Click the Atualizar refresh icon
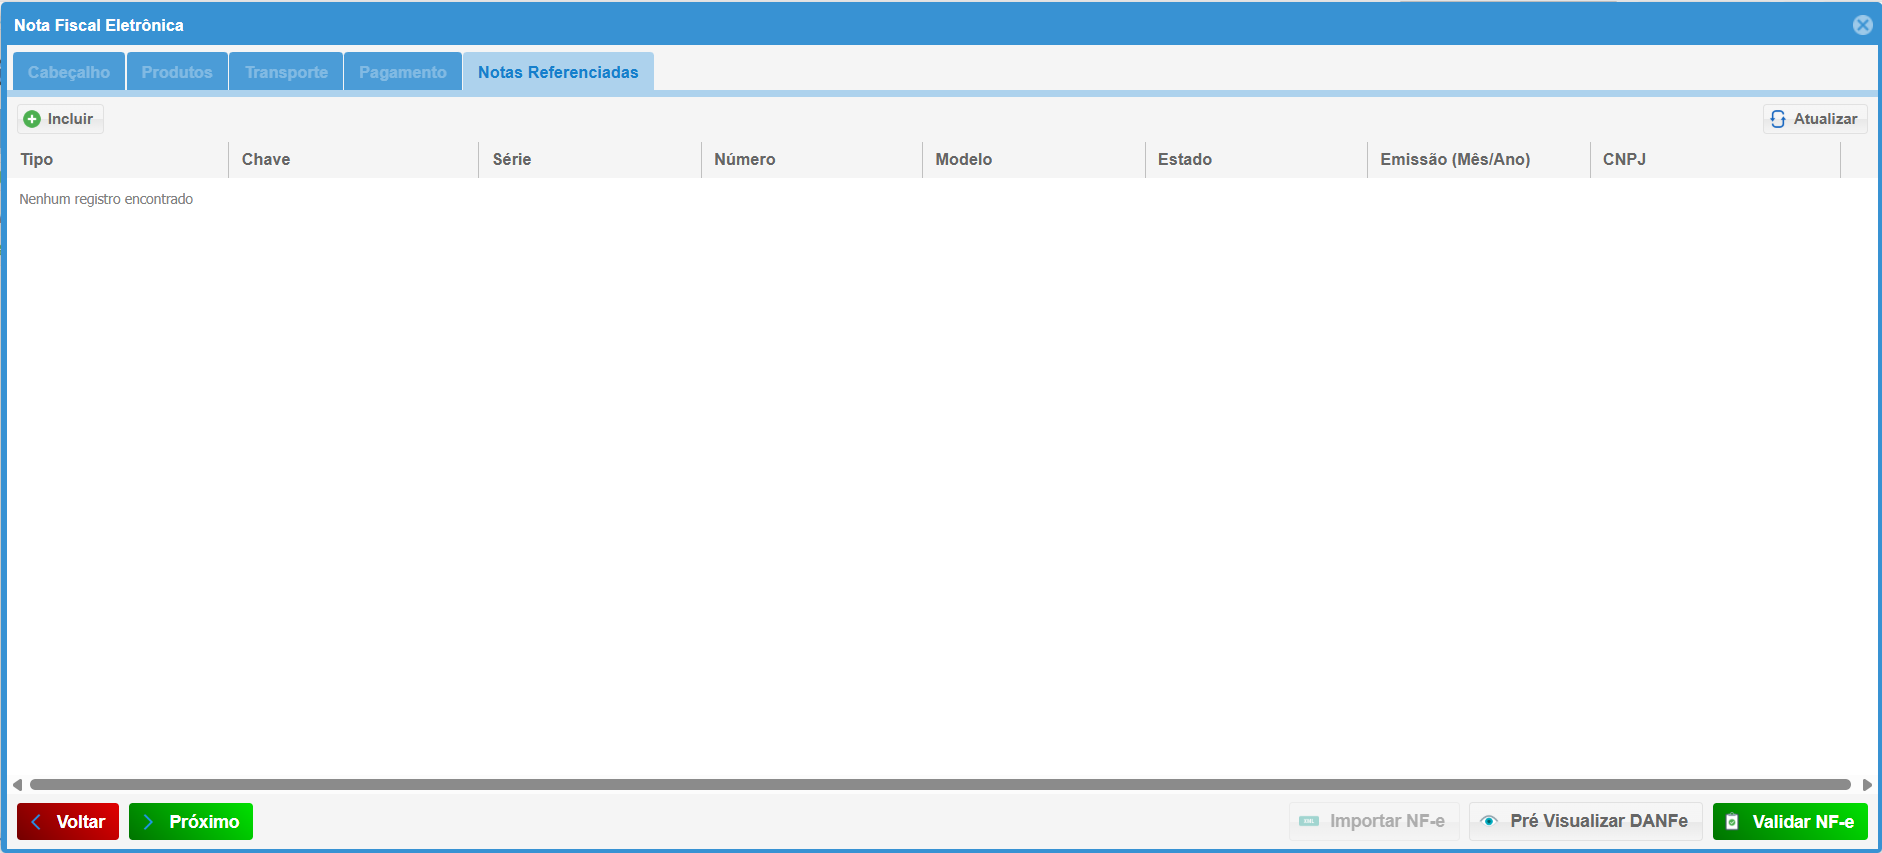 [1778, 119]
